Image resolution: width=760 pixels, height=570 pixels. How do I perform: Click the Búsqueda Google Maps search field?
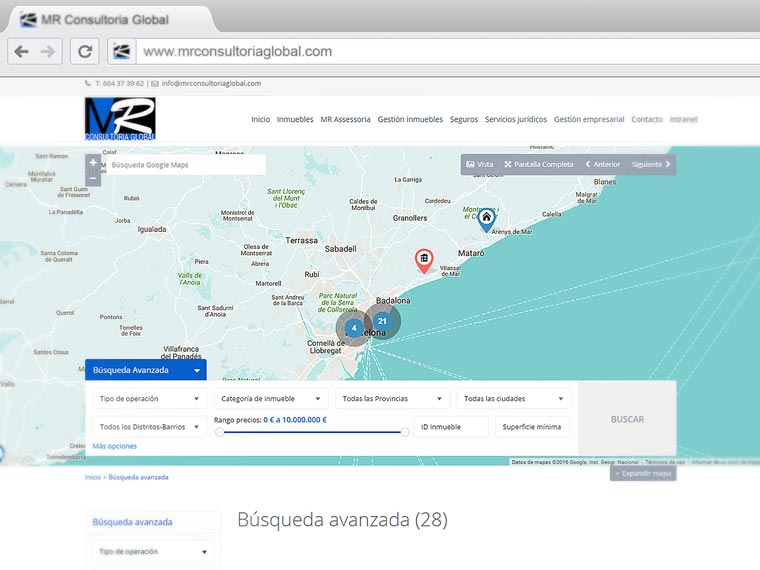coord(186,165)
